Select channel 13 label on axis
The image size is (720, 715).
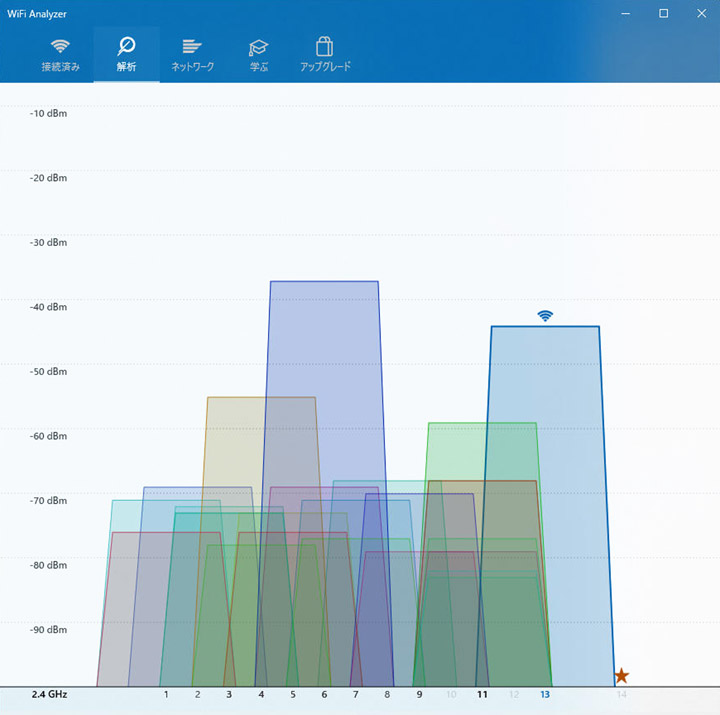click(545, 694)
